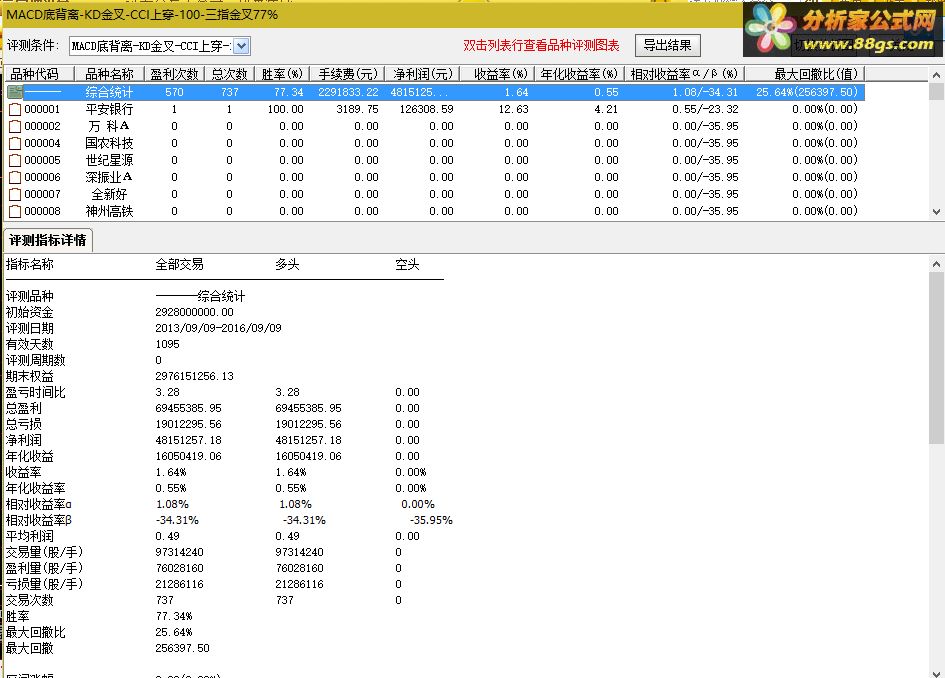Click the stock list scroll-up arrow
The height and width of the screenshot is (678, 945).
click(x=936, y=75)
